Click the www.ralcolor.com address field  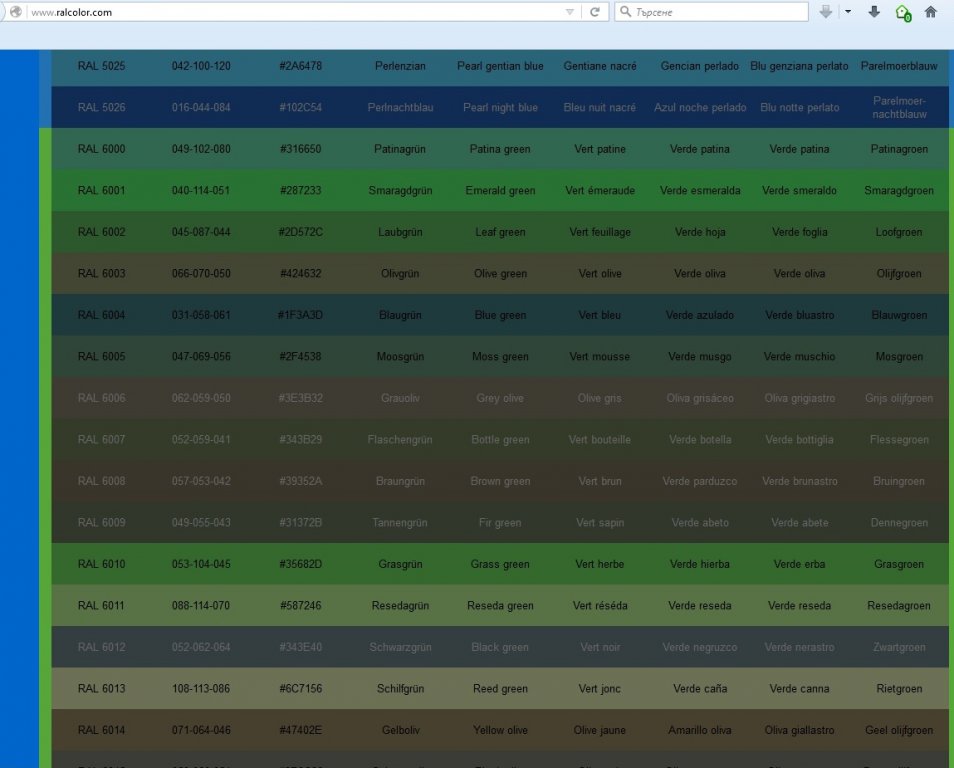290,12
